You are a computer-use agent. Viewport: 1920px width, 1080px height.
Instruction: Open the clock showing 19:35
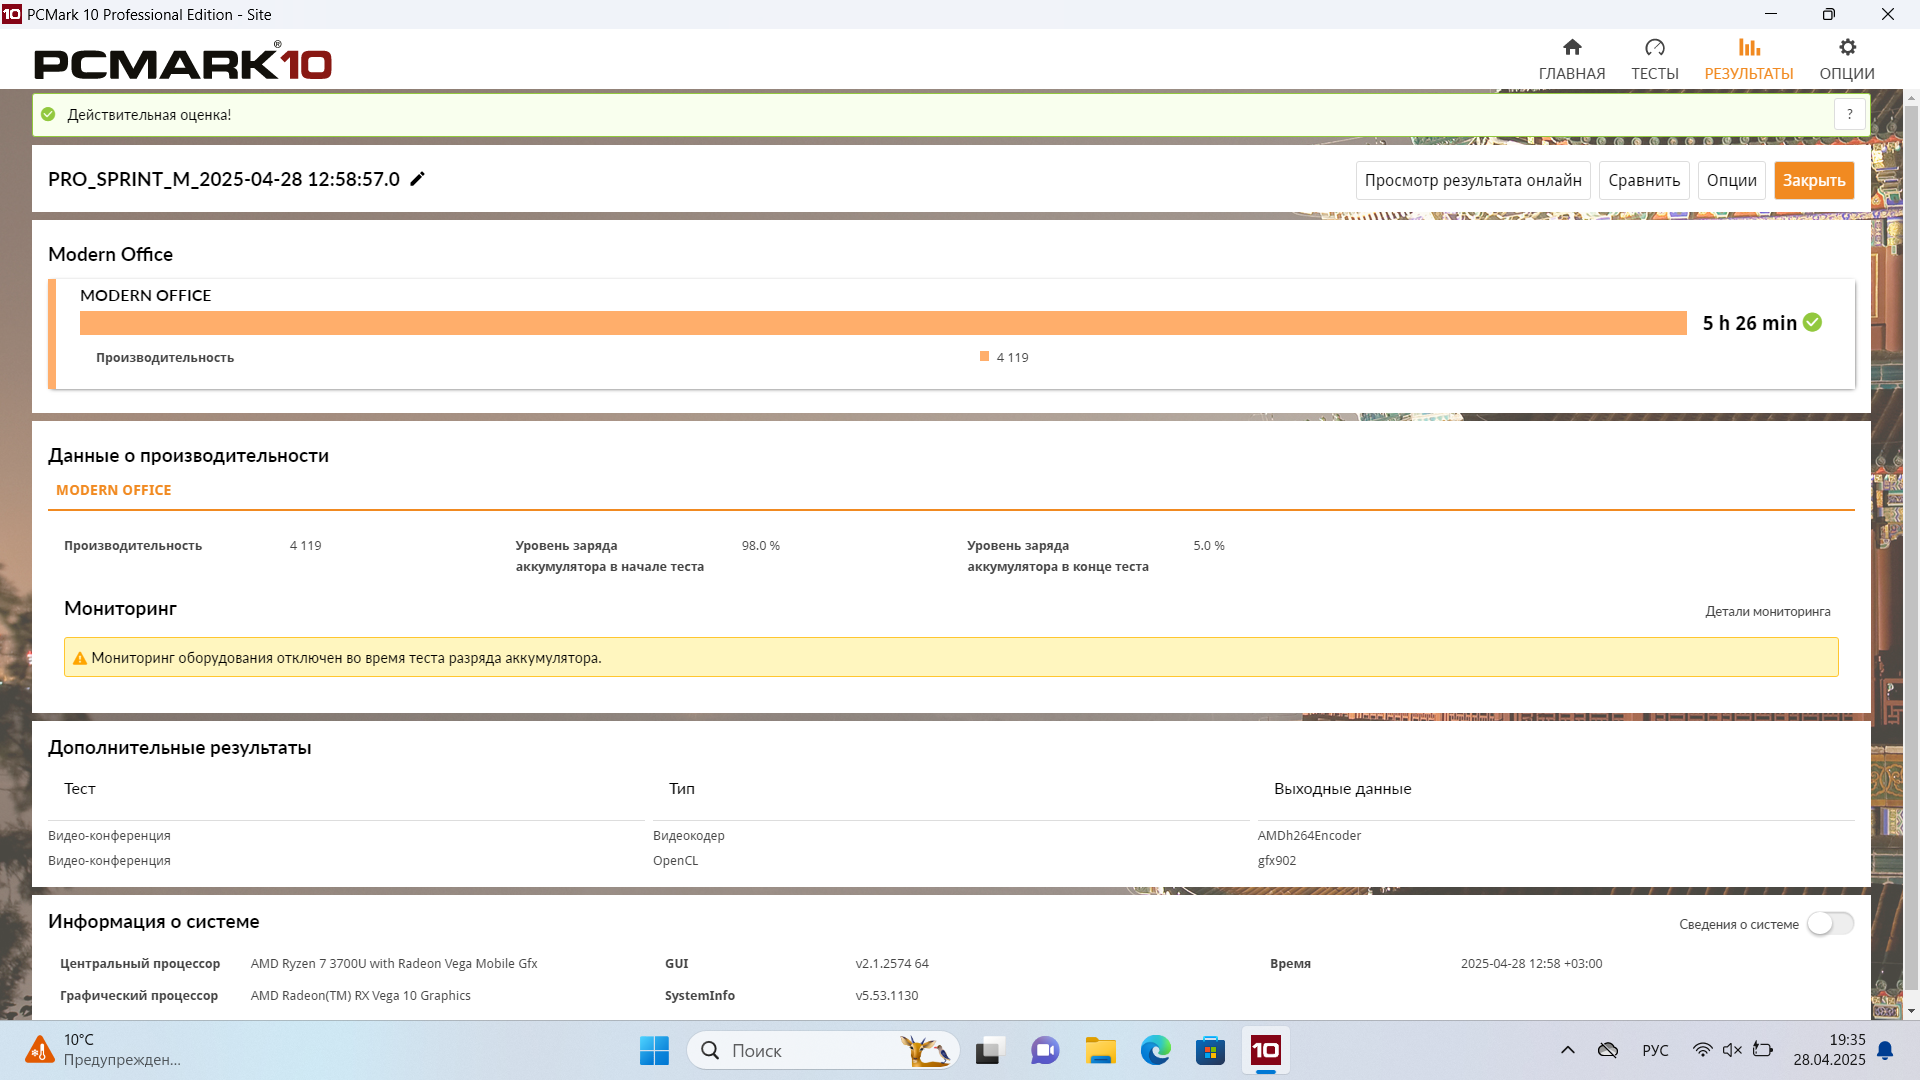pyautogui.click(x=1829, y=1051)
